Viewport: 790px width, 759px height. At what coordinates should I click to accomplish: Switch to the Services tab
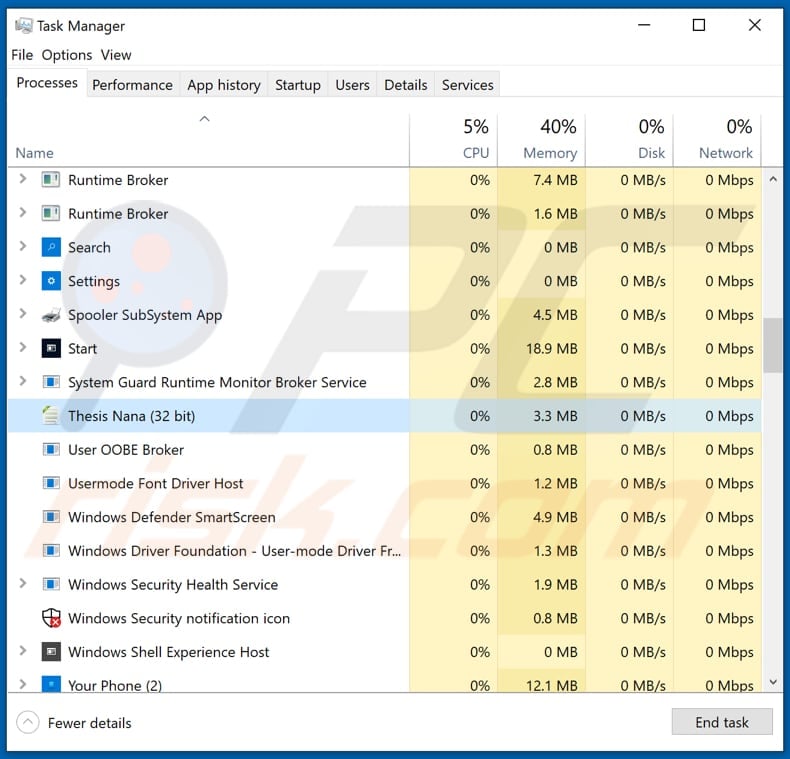tap(468, 85)
